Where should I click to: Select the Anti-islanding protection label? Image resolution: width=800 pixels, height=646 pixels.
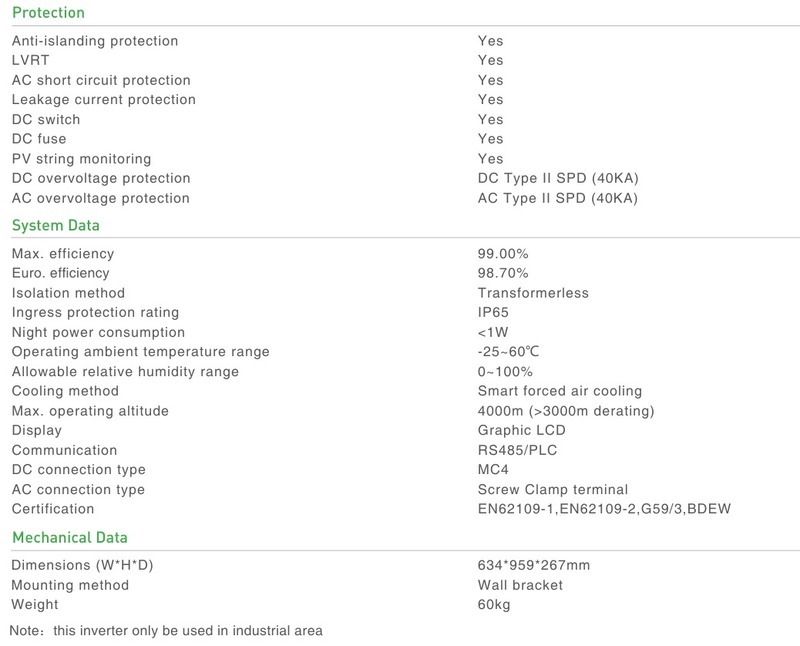pos(95,41)
